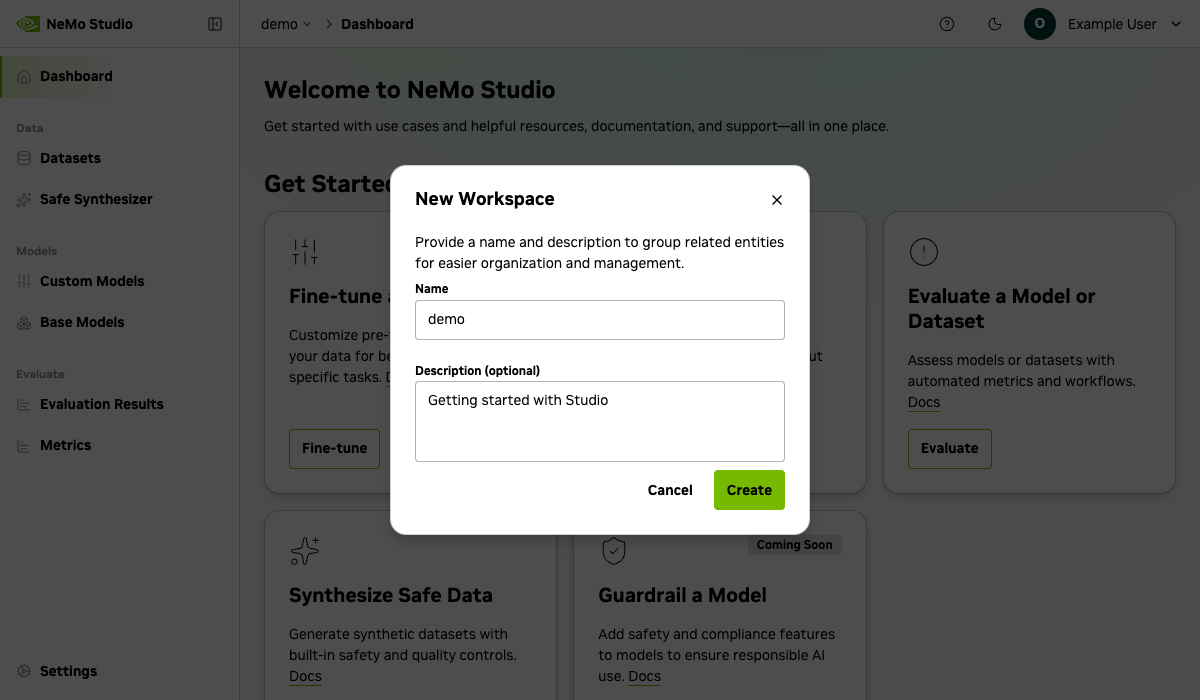Viewport: 1200px width, 700px height.
Task: Click the Name input field
Action: (x=600, y=320)
